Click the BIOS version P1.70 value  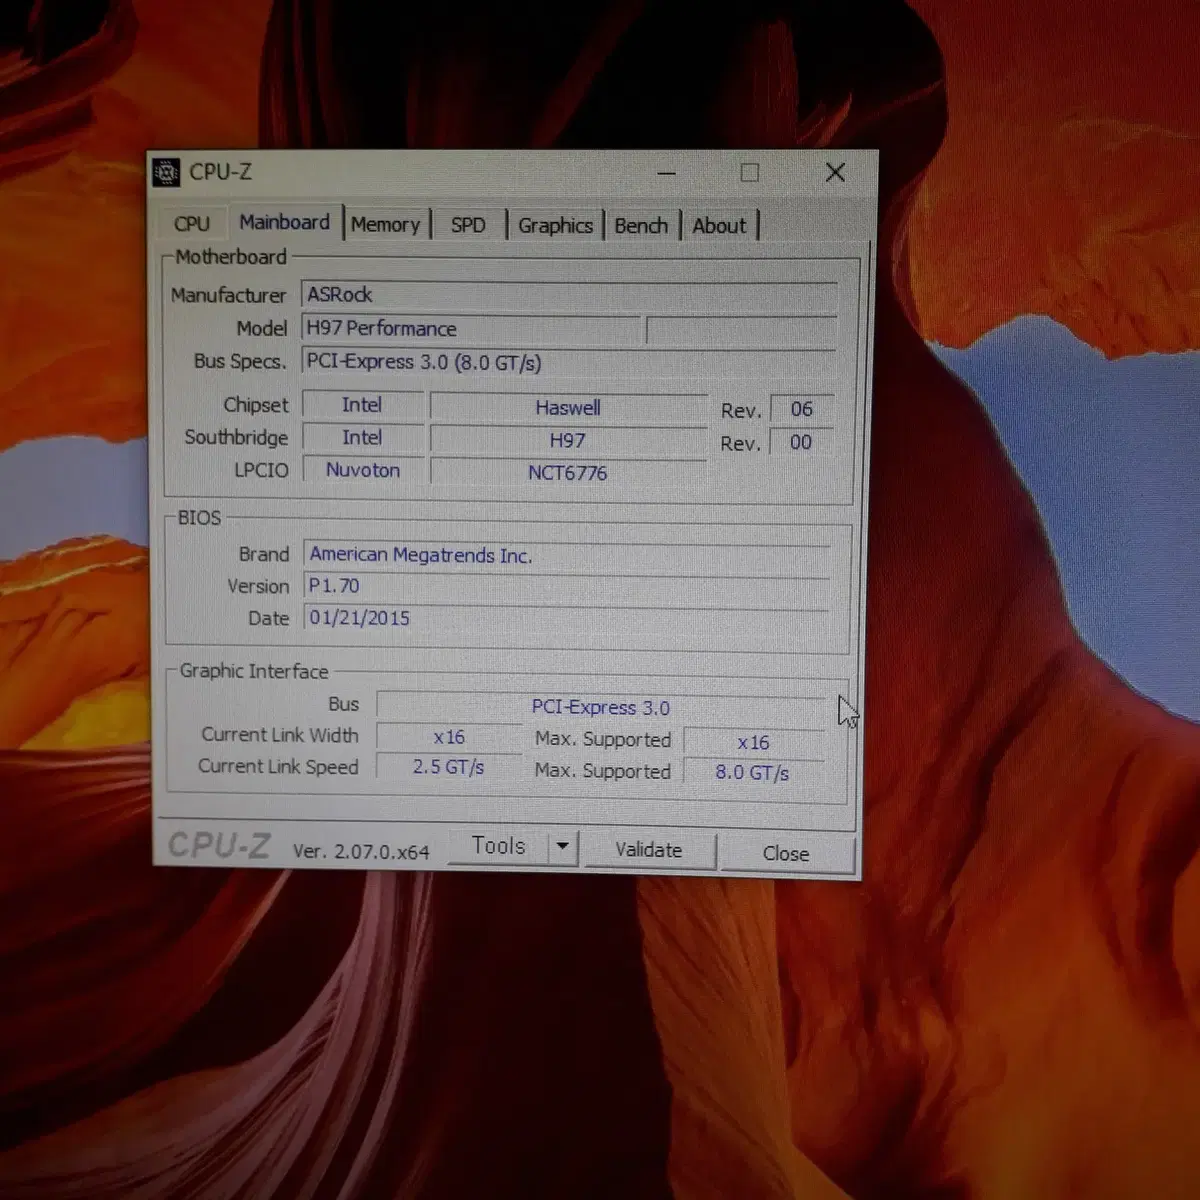567,586
